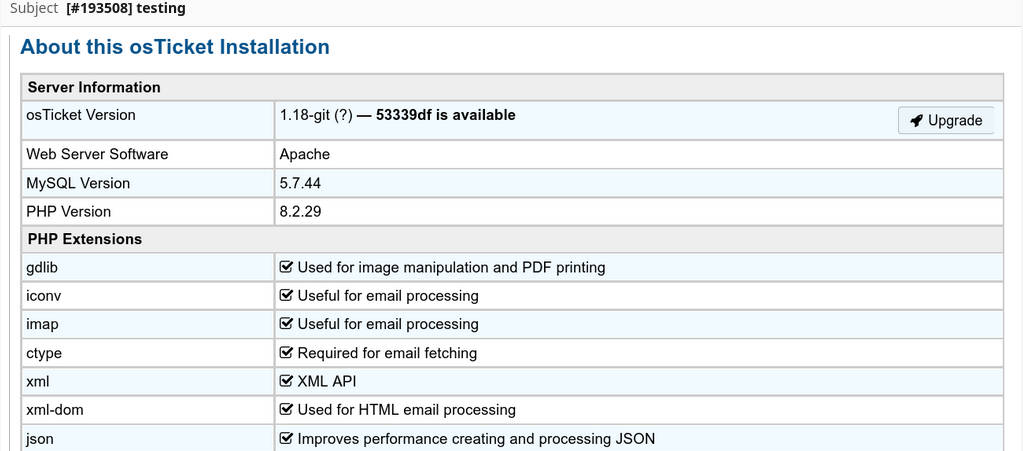Click the 'xml-dom' extension name
1023x451 pixels.
pos(55,410)
